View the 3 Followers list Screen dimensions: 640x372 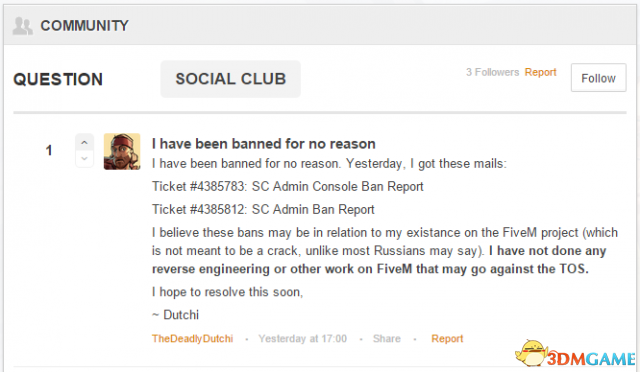[x=493, y=72]
